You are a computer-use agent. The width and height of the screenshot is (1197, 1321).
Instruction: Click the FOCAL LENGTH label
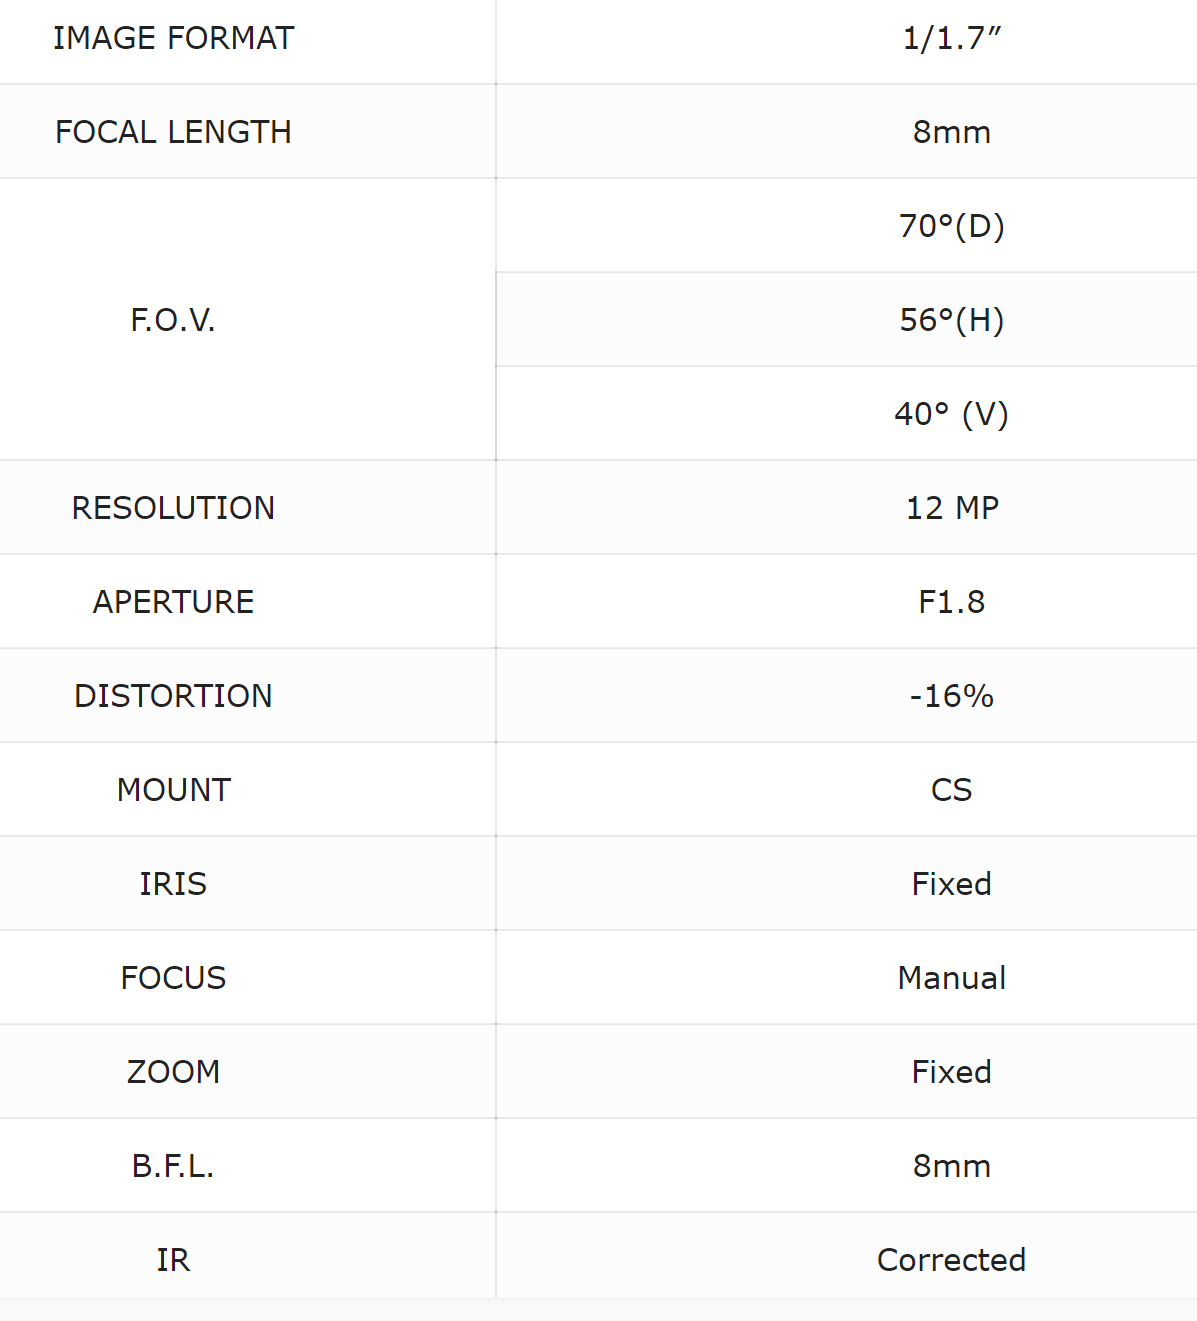click(x=173, y=132)
